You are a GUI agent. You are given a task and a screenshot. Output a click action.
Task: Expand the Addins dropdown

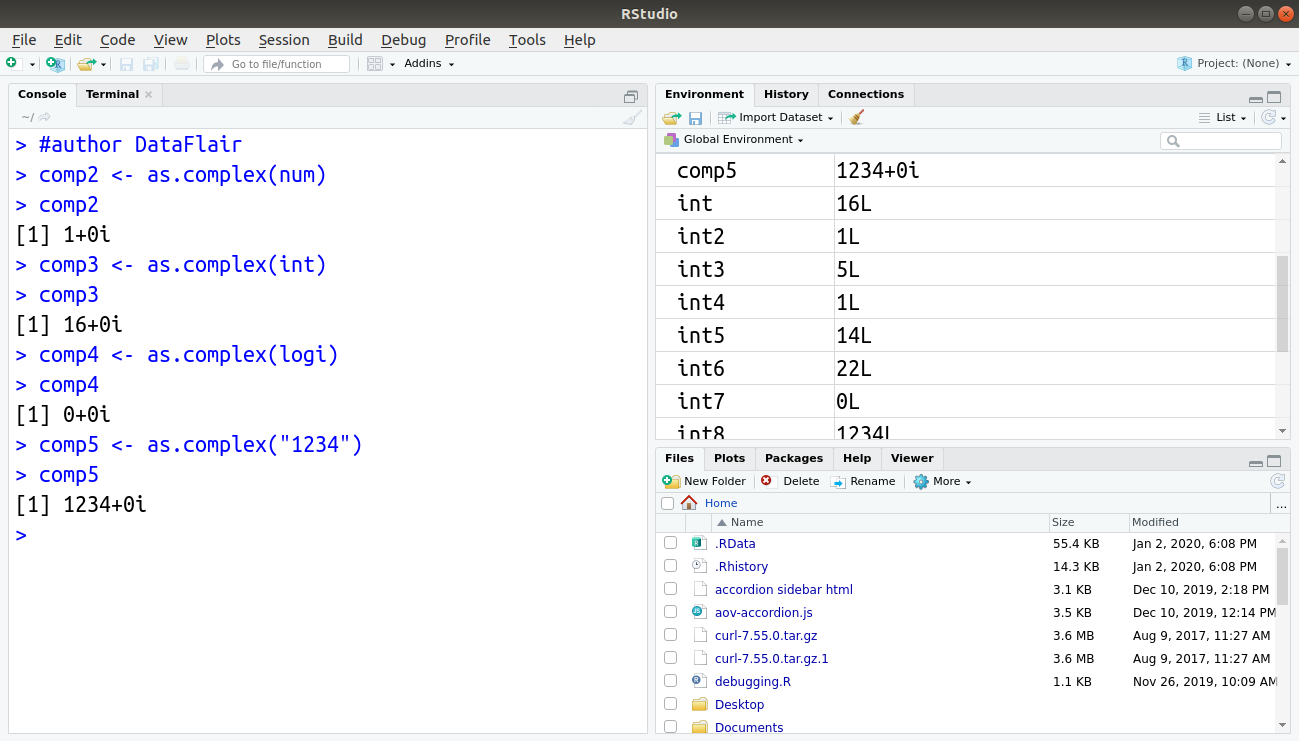click(x=429, y=63)
